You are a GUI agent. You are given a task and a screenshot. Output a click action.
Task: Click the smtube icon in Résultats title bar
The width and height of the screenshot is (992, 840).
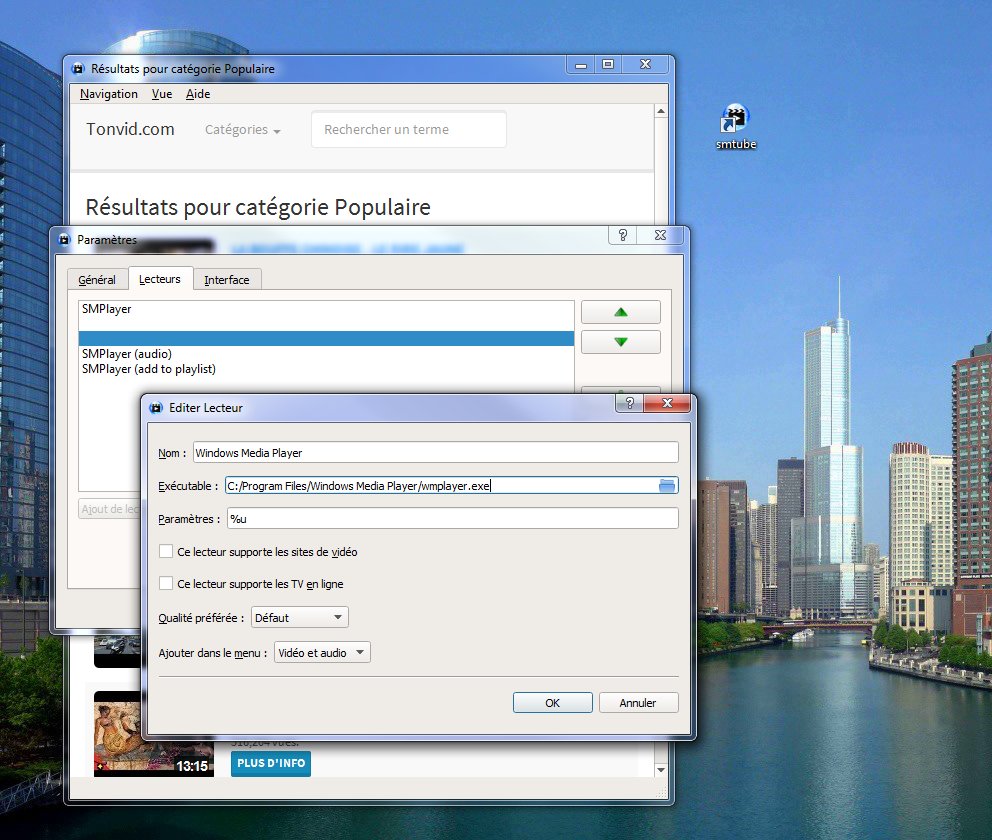(x=78, y=68)
